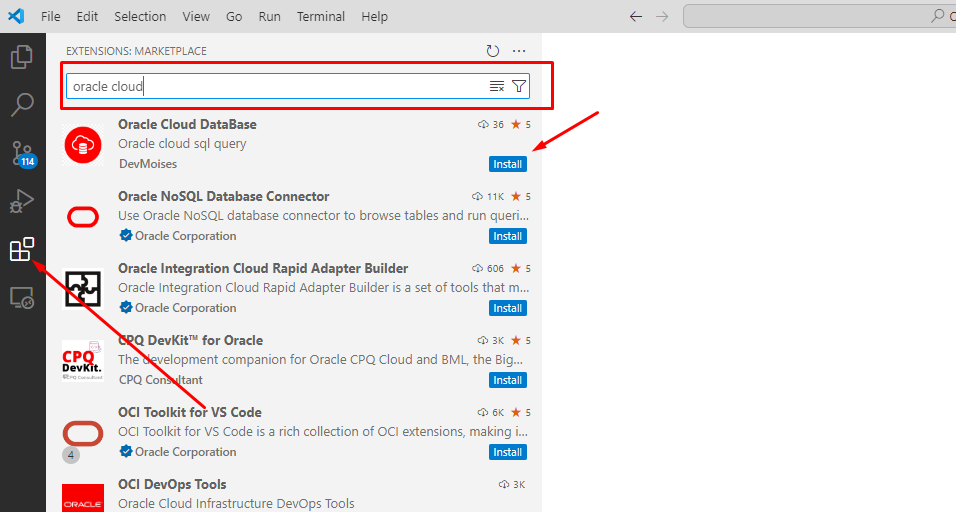The height and width of the screenshot is (512, 956).
Task: Click the 606 download count
Action: [x=488, y=268]
